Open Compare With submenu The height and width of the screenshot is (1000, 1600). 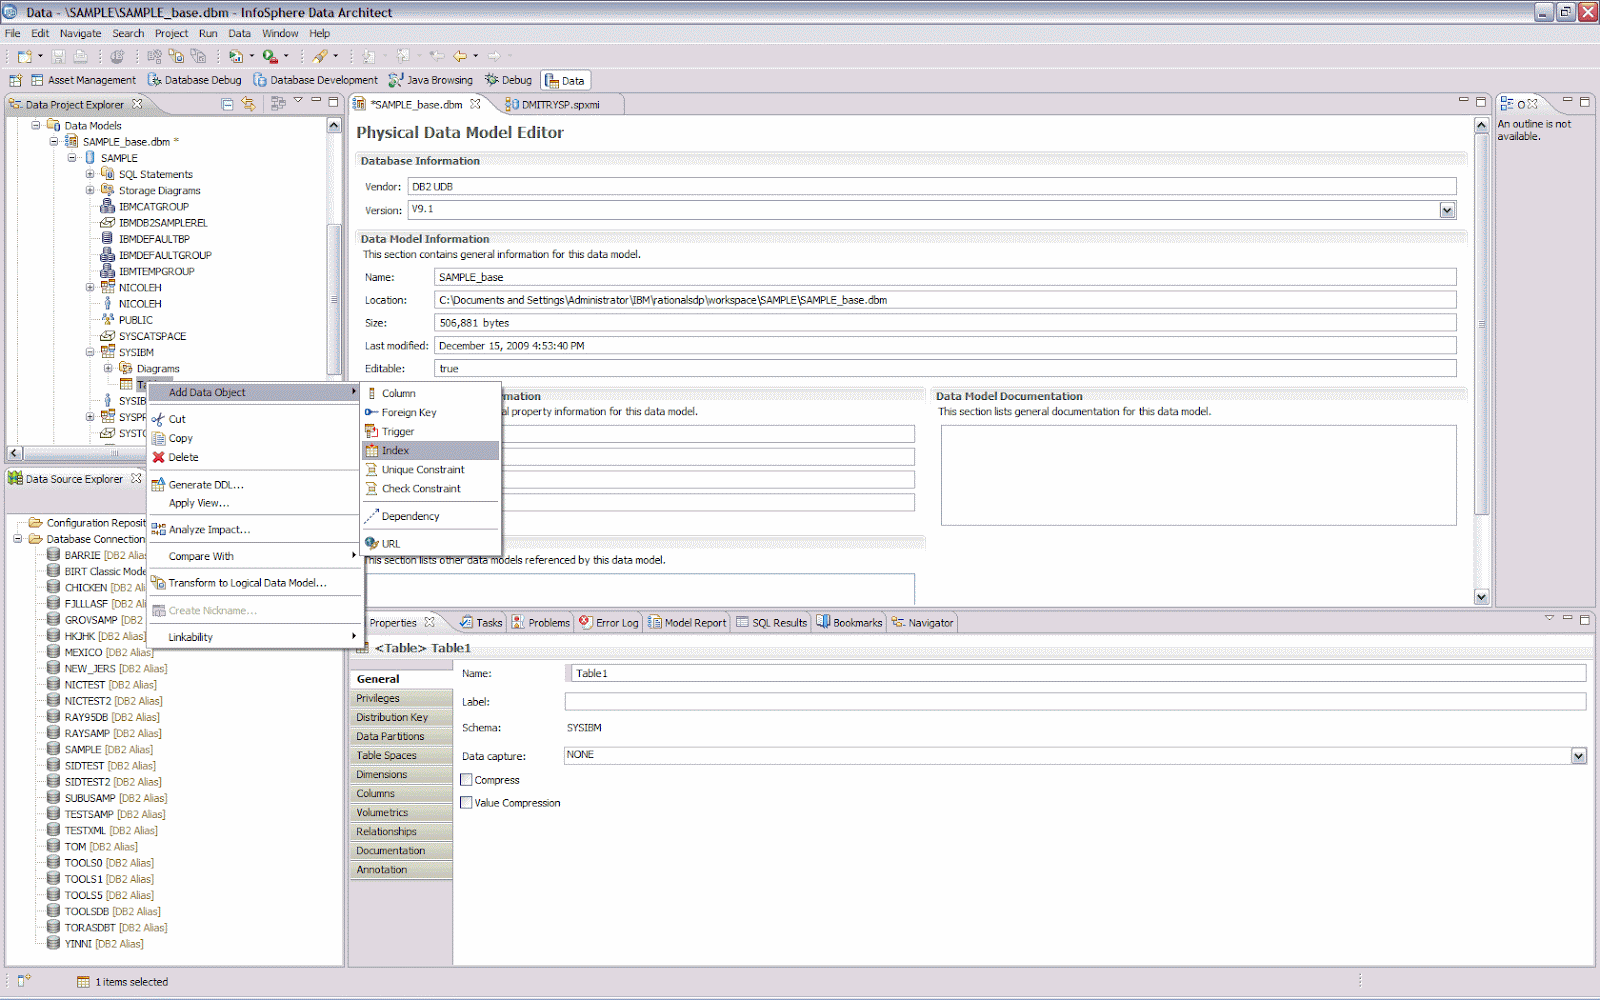click(x=254, y=557)
